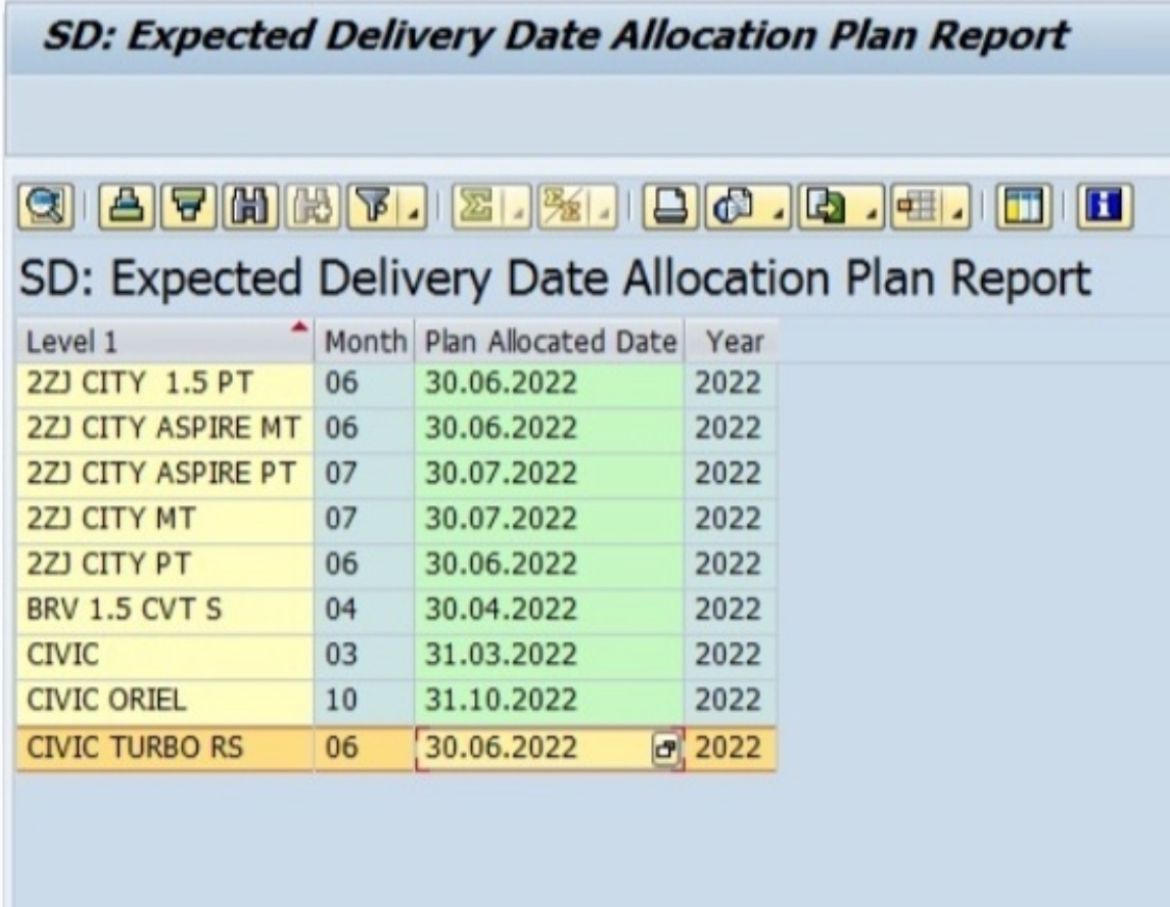Click the Select Layout grid icon
Viewport: 1170px width, 907px height.
(917, 207)
